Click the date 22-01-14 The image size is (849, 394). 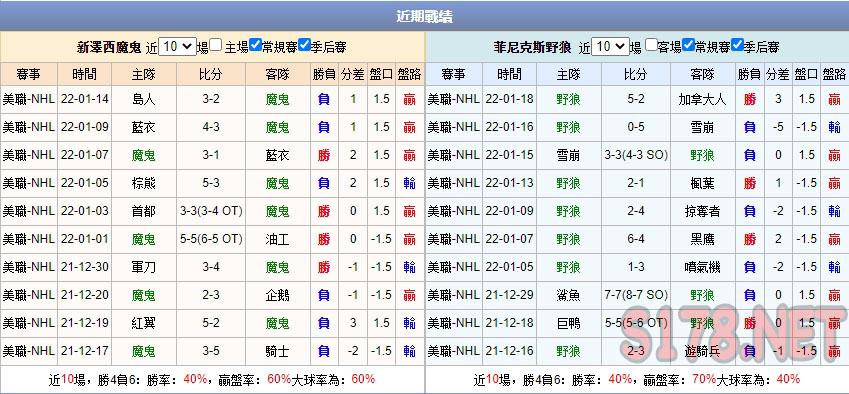point(84,99)
